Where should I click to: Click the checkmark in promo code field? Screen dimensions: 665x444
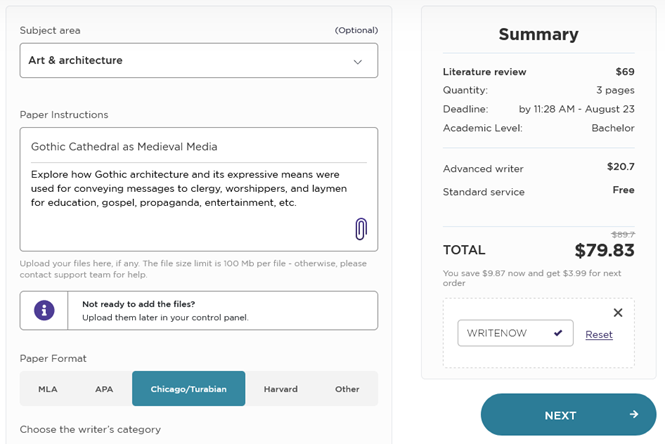click(x=558, y=333)
